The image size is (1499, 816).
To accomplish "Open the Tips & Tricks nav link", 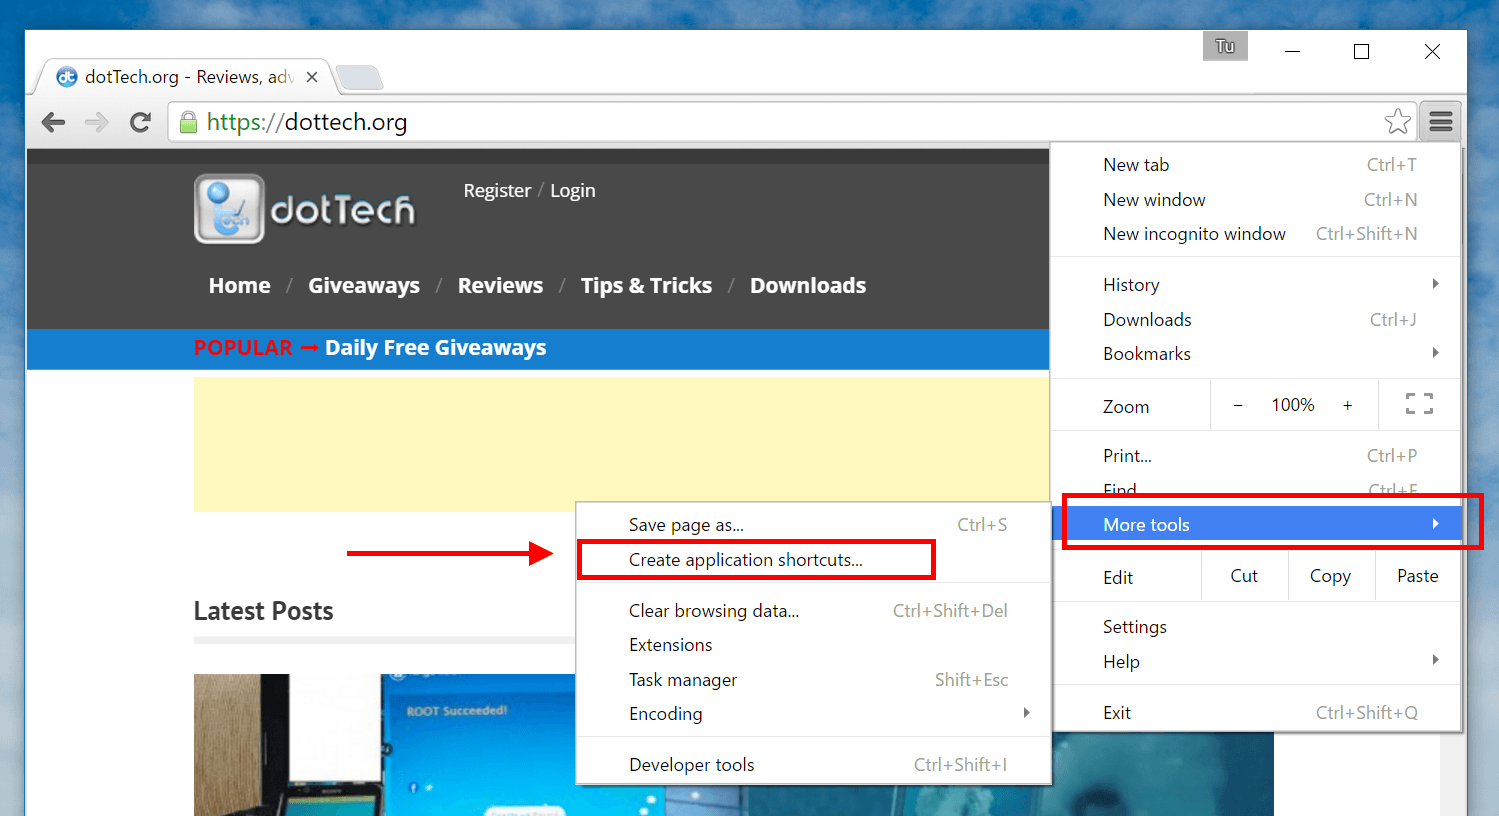I will pos(646,286).
